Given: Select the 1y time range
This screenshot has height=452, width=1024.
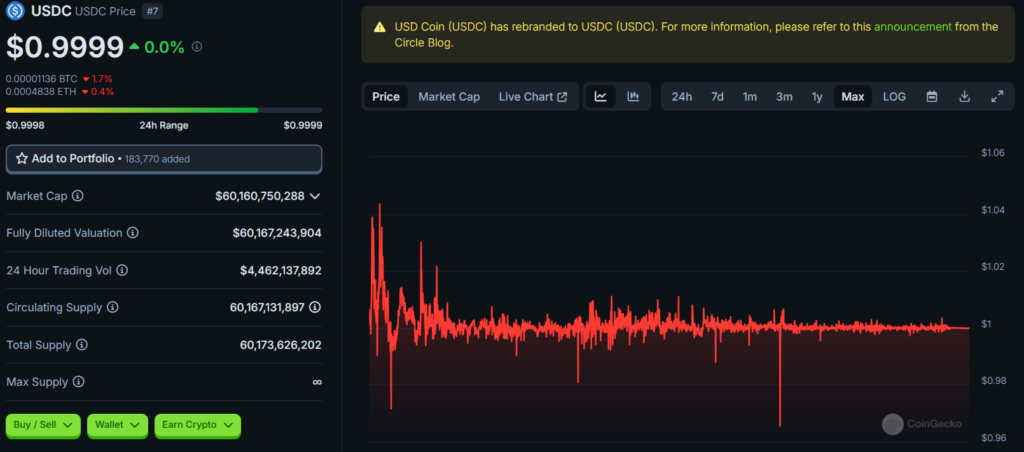Looking at the screenshot, I should 817,97.
